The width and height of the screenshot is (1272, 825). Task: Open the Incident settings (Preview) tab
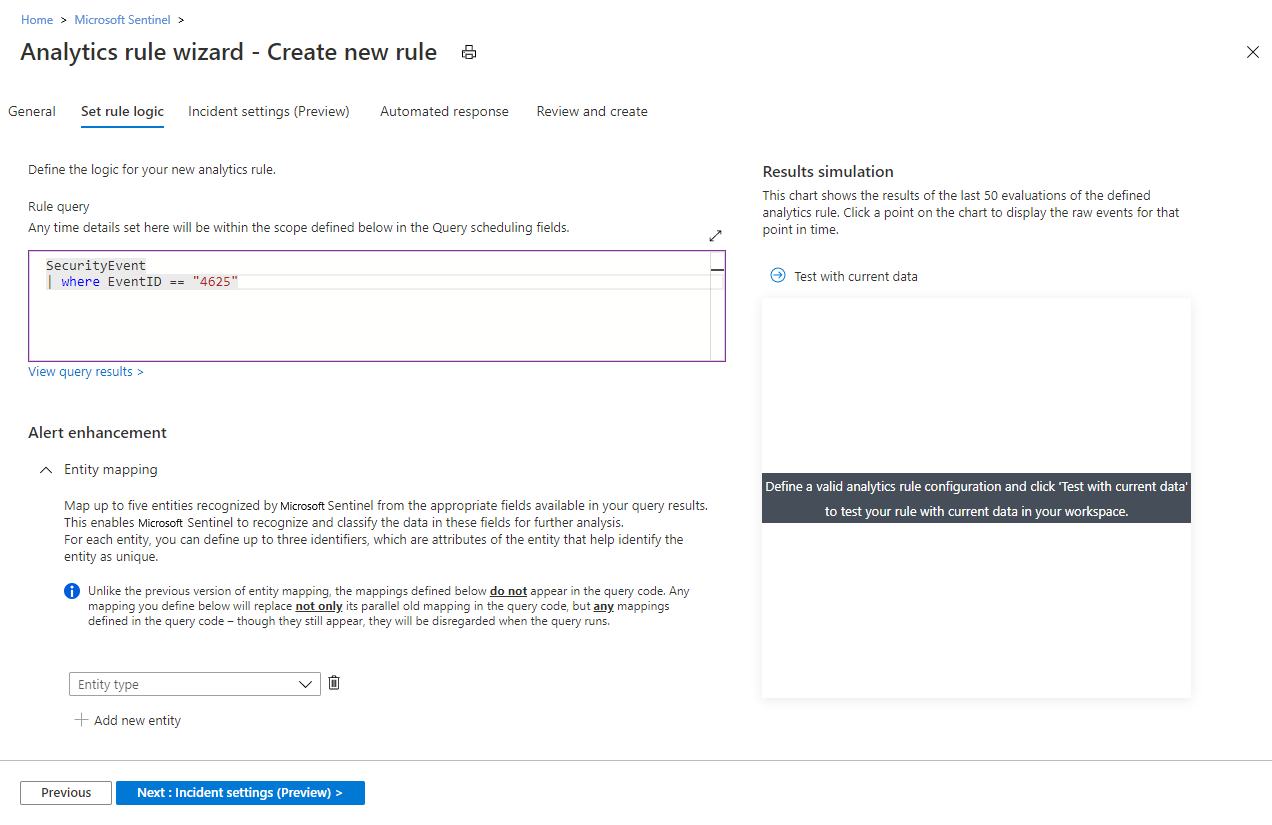click(269, 112)
